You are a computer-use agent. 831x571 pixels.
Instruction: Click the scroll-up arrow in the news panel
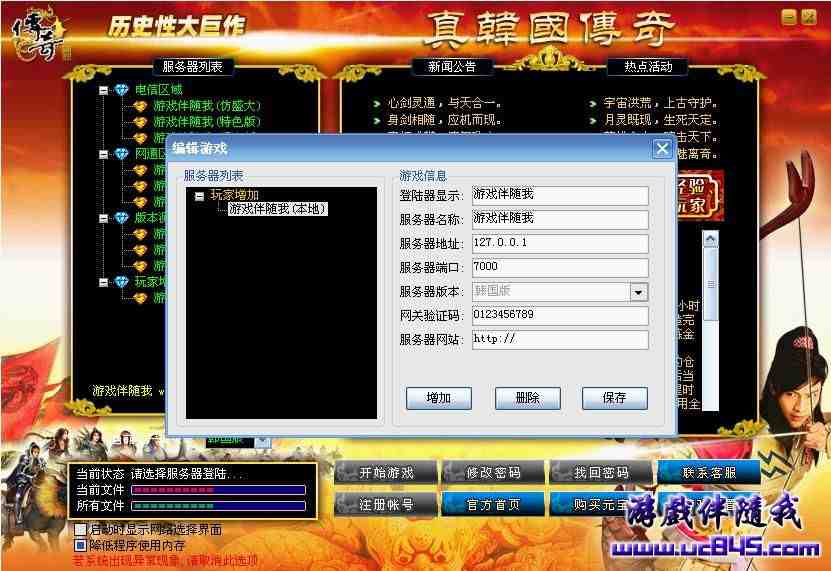point(709,239)
